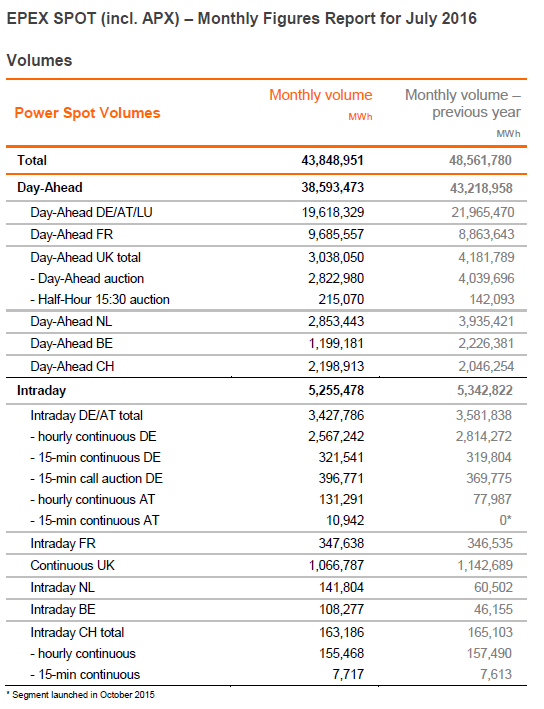Click the Half-Hour 15:30 auction label
Image resolution: width=544 pixels, height=709 pixels.
click(100, 299)
